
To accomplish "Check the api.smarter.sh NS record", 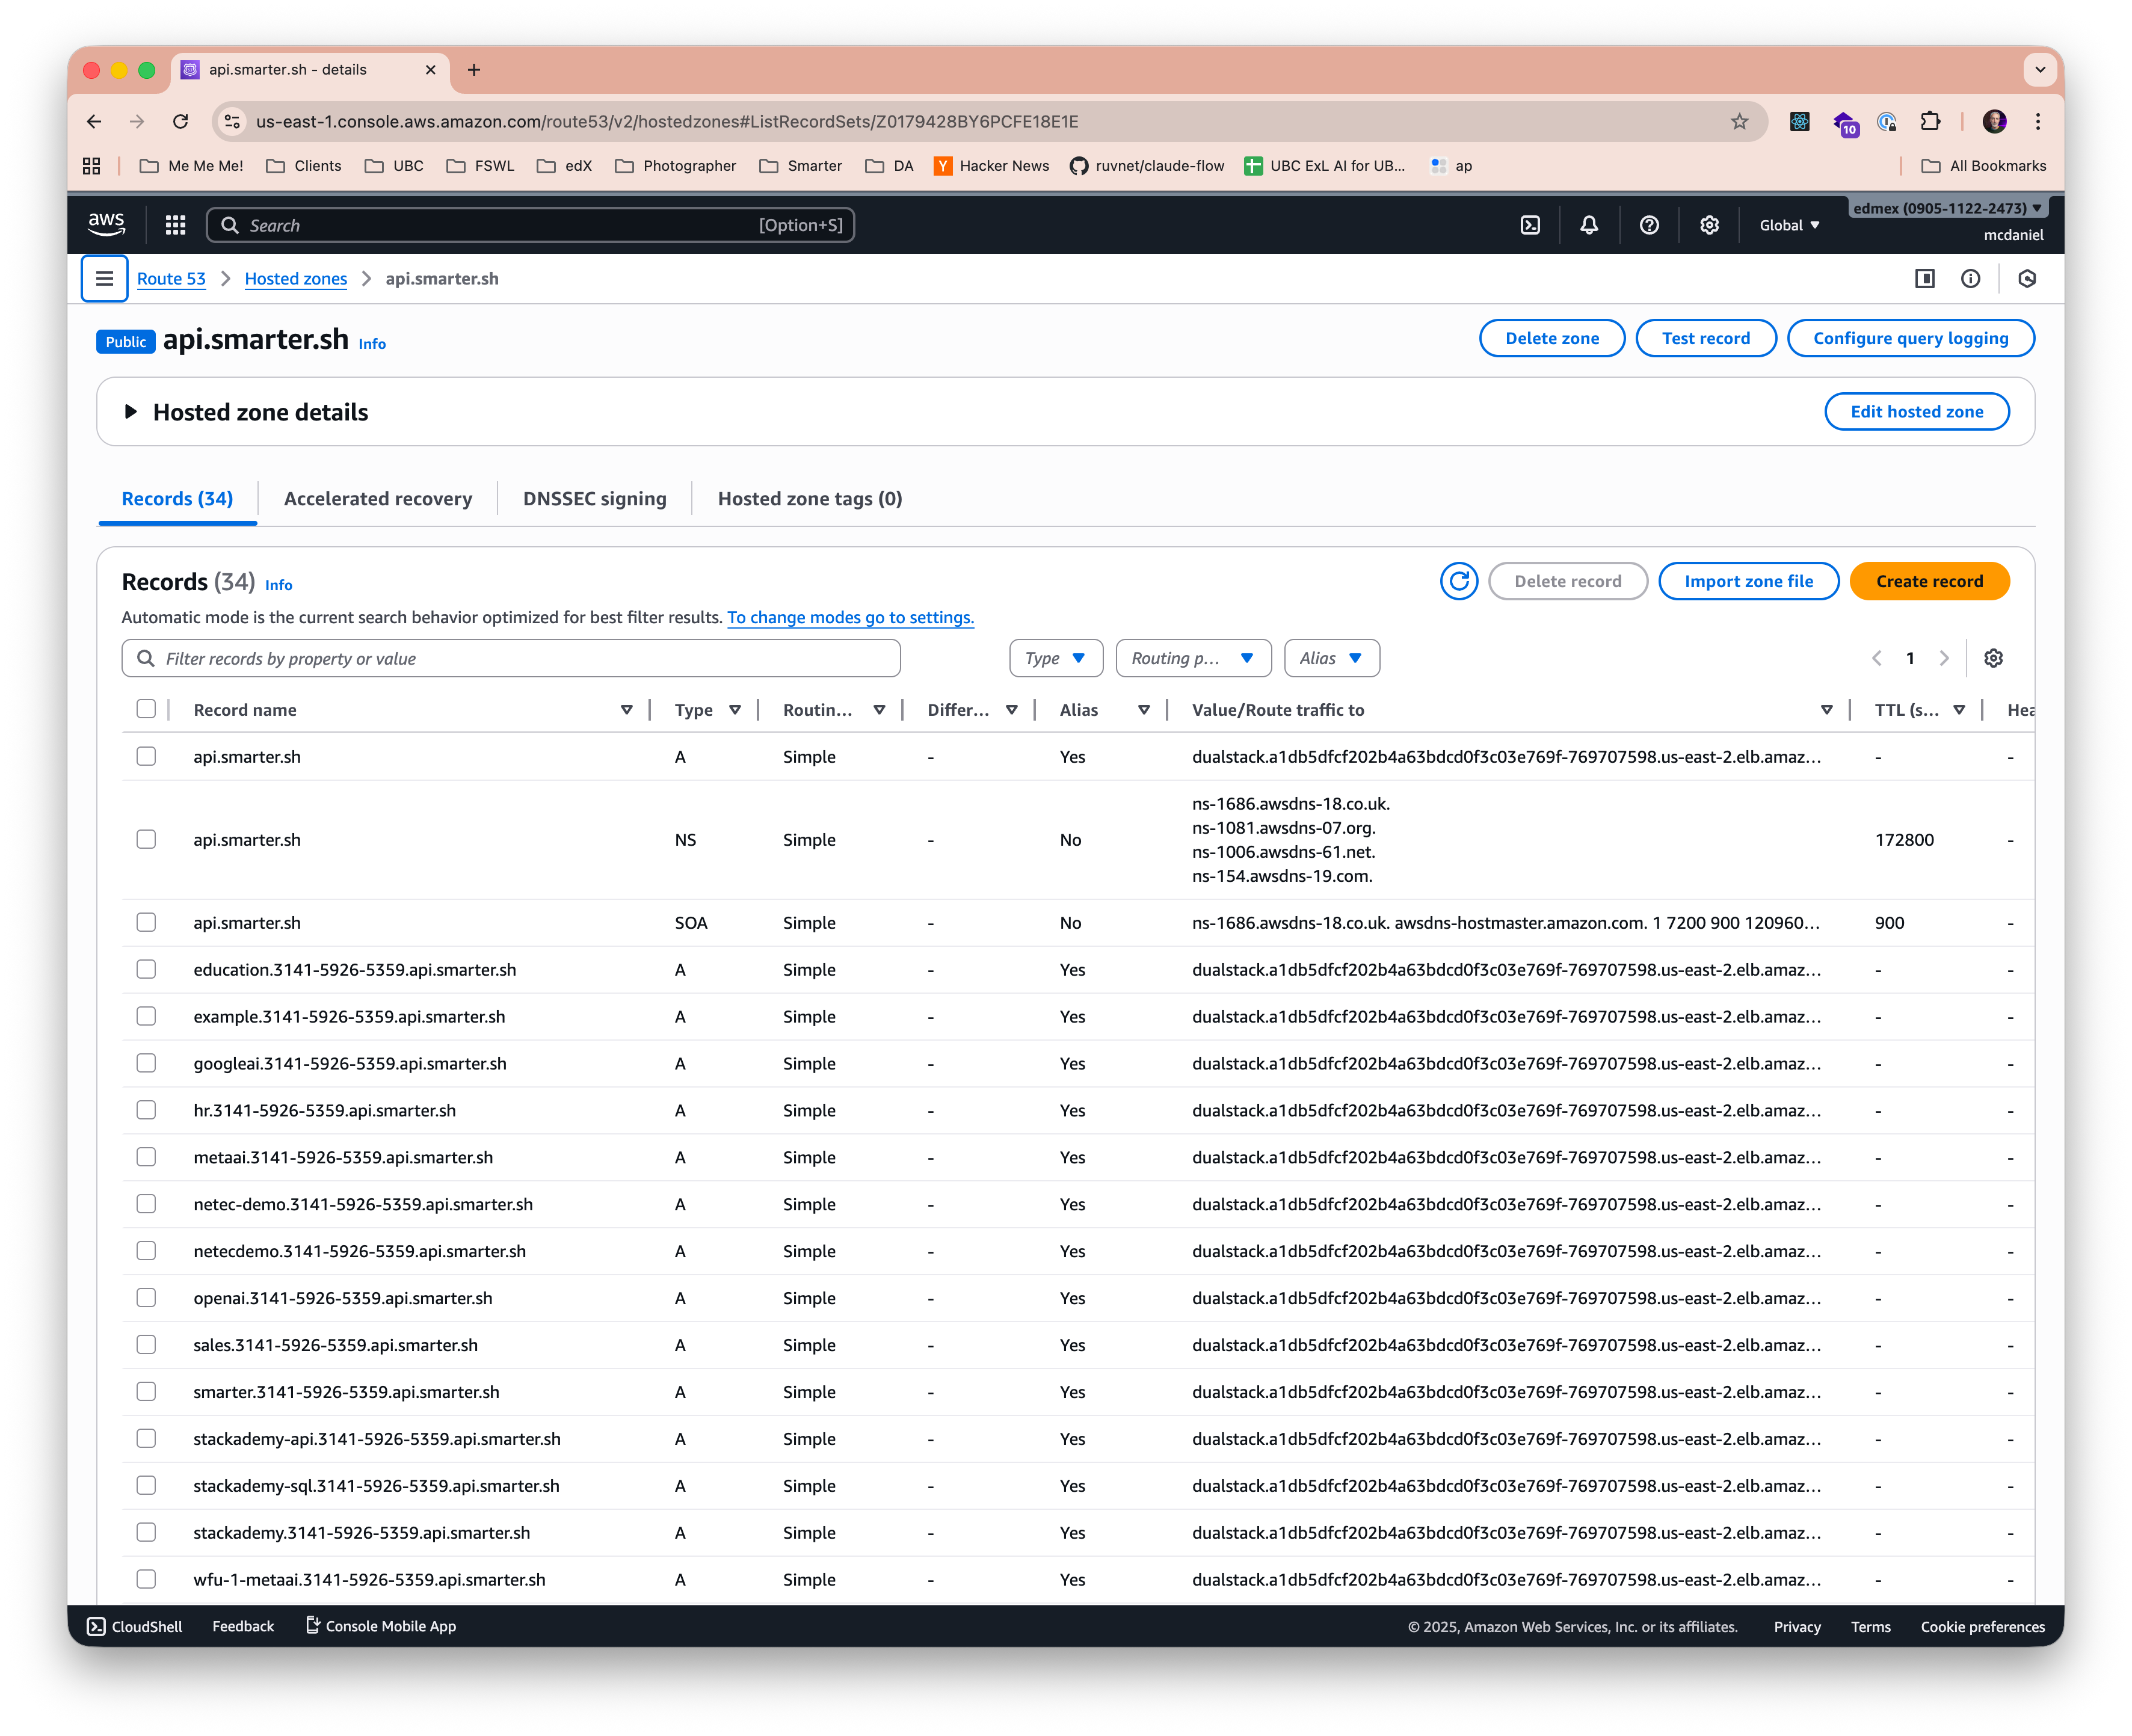I will coord(146,839).
